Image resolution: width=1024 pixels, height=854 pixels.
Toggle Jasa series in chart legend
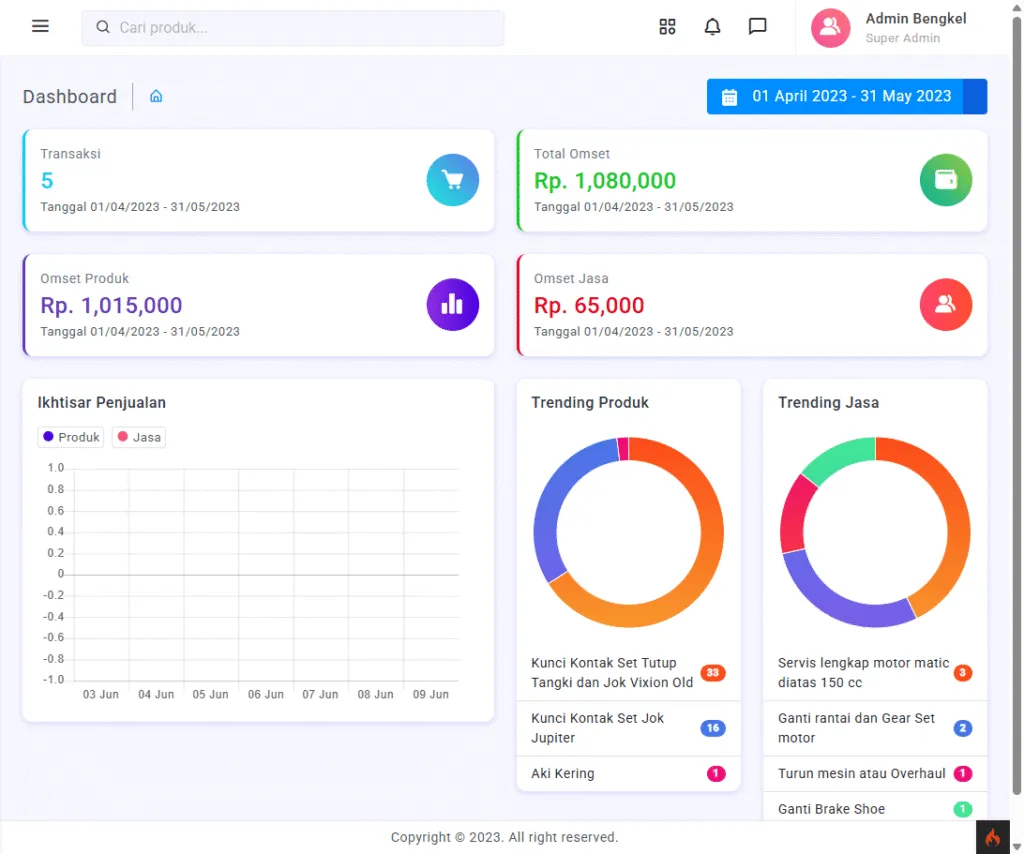138,437
